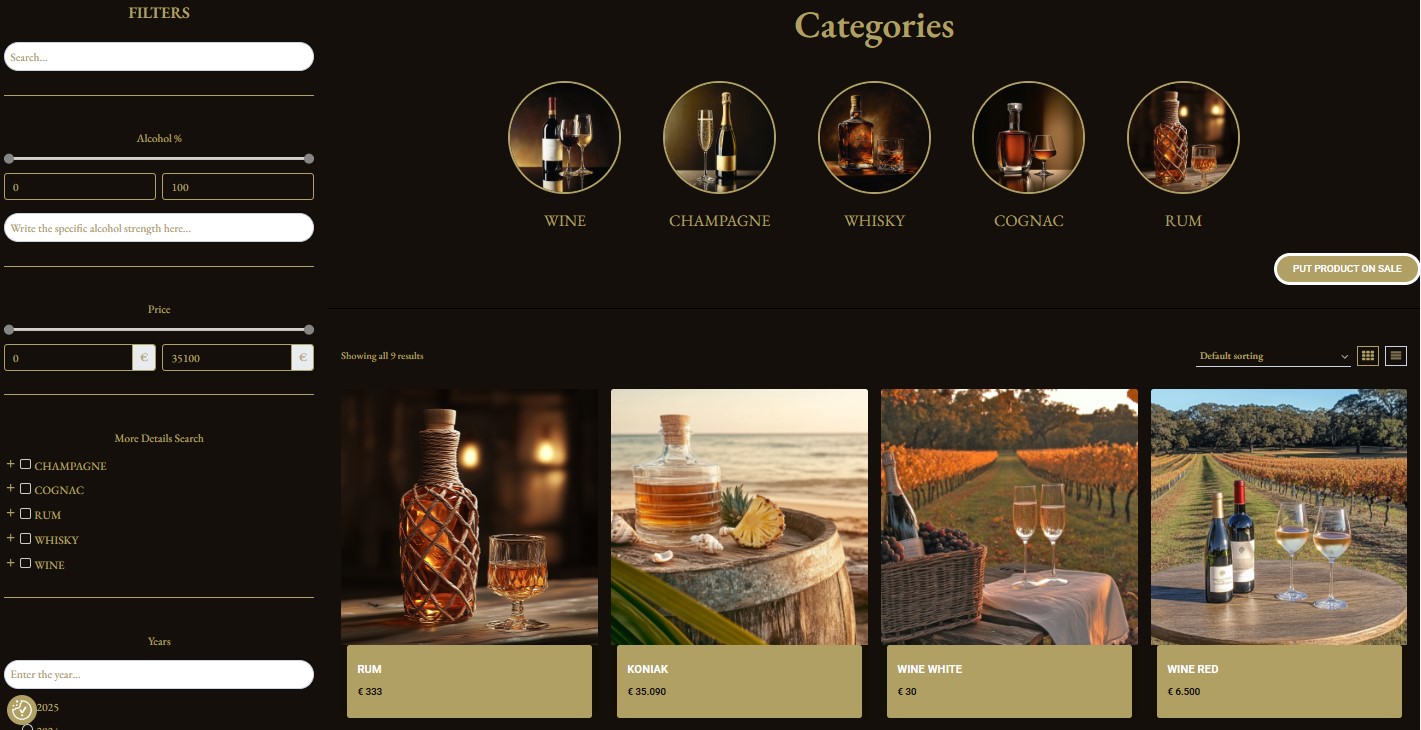Click the cookie consent badge icon
The height and width of the screenshot is (730, 1421).
click(22, 710)
